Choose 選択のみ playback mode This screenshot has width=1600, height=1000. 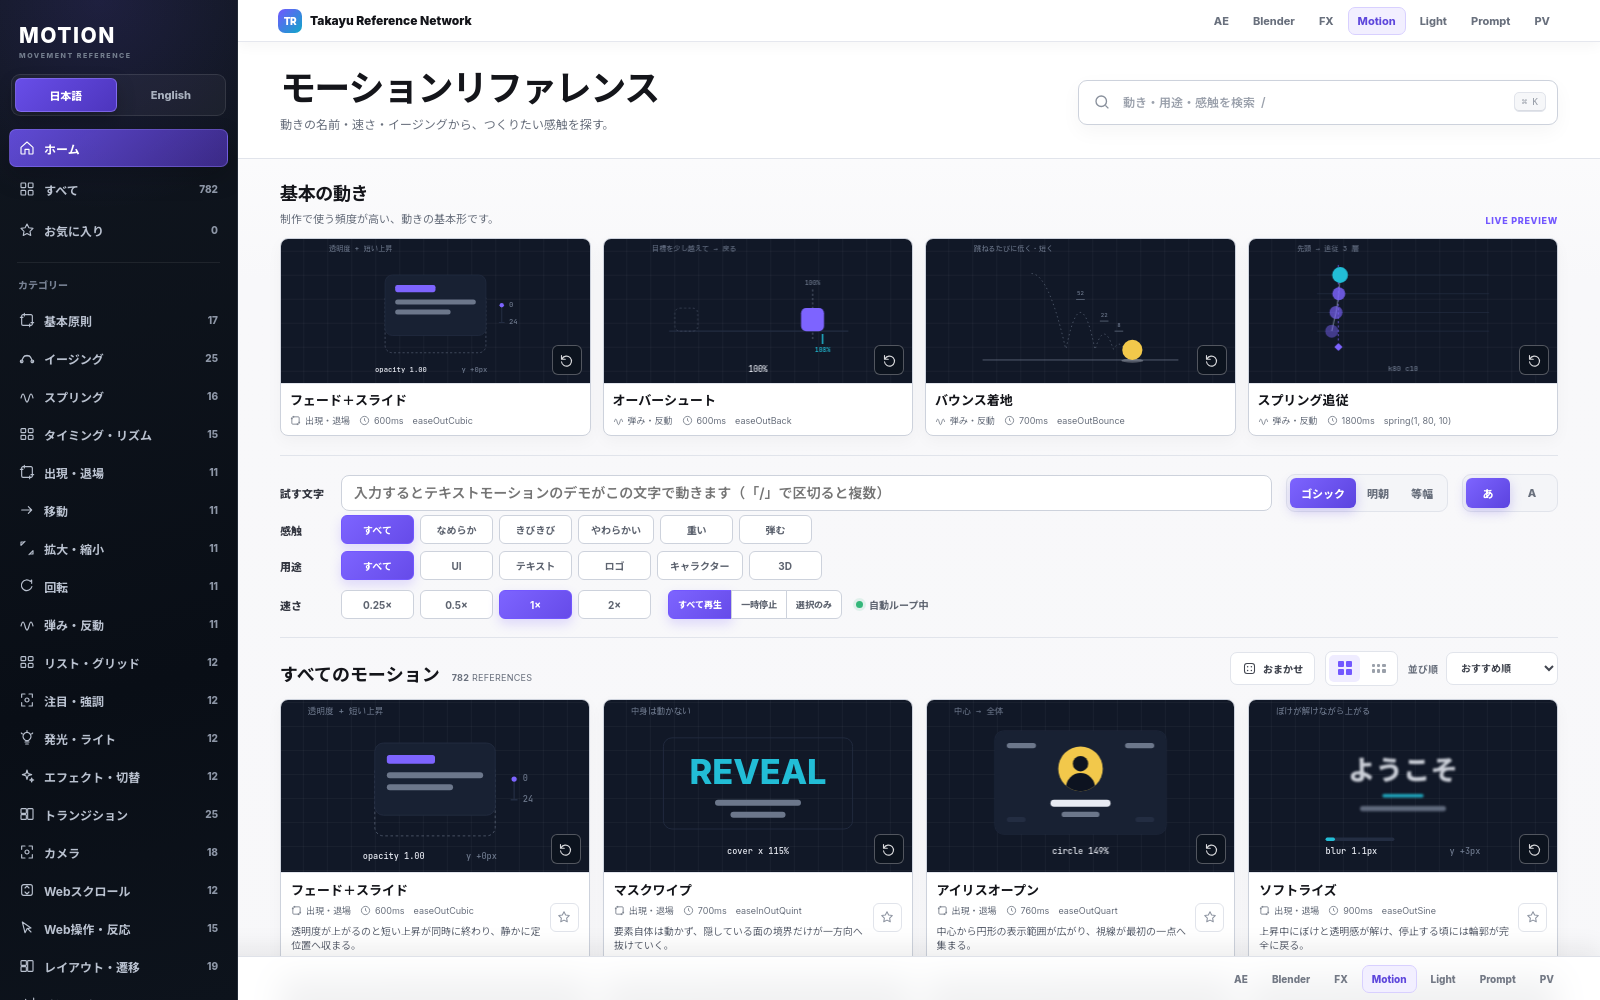(814, 605)
